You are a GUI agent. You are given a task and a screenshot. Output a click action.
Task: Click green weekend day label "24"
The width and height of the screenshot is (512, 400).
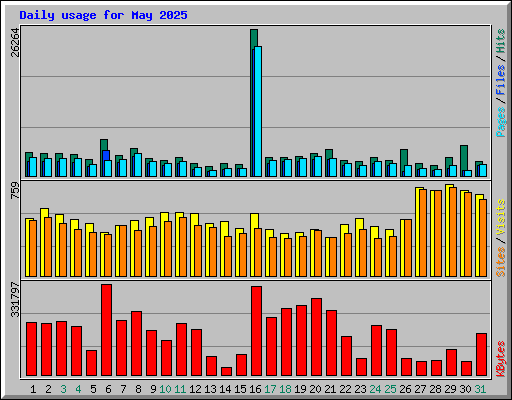pos(375,389)
